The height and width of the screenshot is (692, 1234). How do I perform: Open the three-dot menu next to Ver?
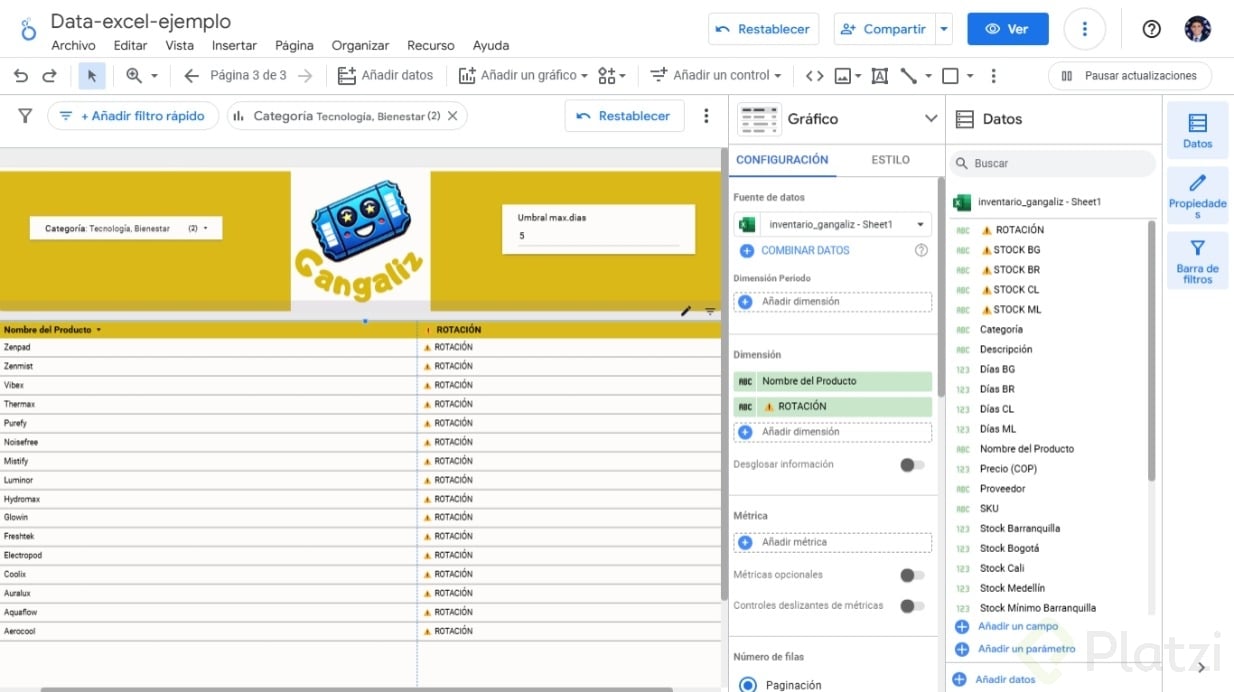[x=1084, y=29]
